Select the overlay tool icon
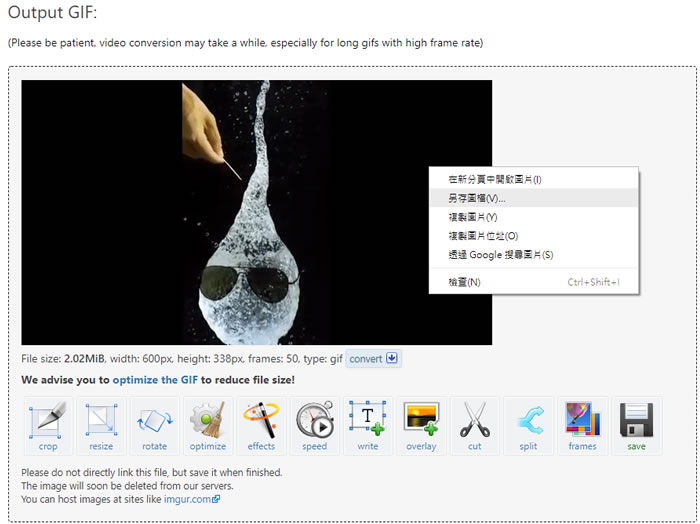The height and width of the screenshot is (524, 700). pyautogui.click(x=421, y=425)
